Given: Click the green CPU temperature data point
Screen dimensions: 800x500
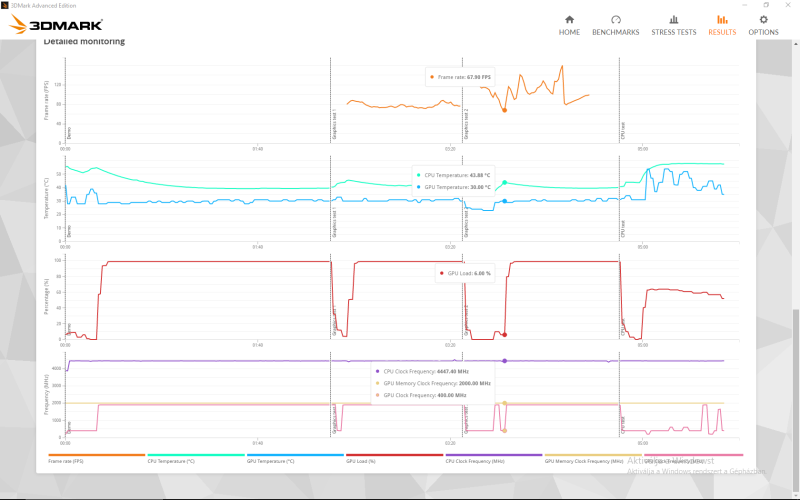Looking at the screenshot, I should coord(504,182).
